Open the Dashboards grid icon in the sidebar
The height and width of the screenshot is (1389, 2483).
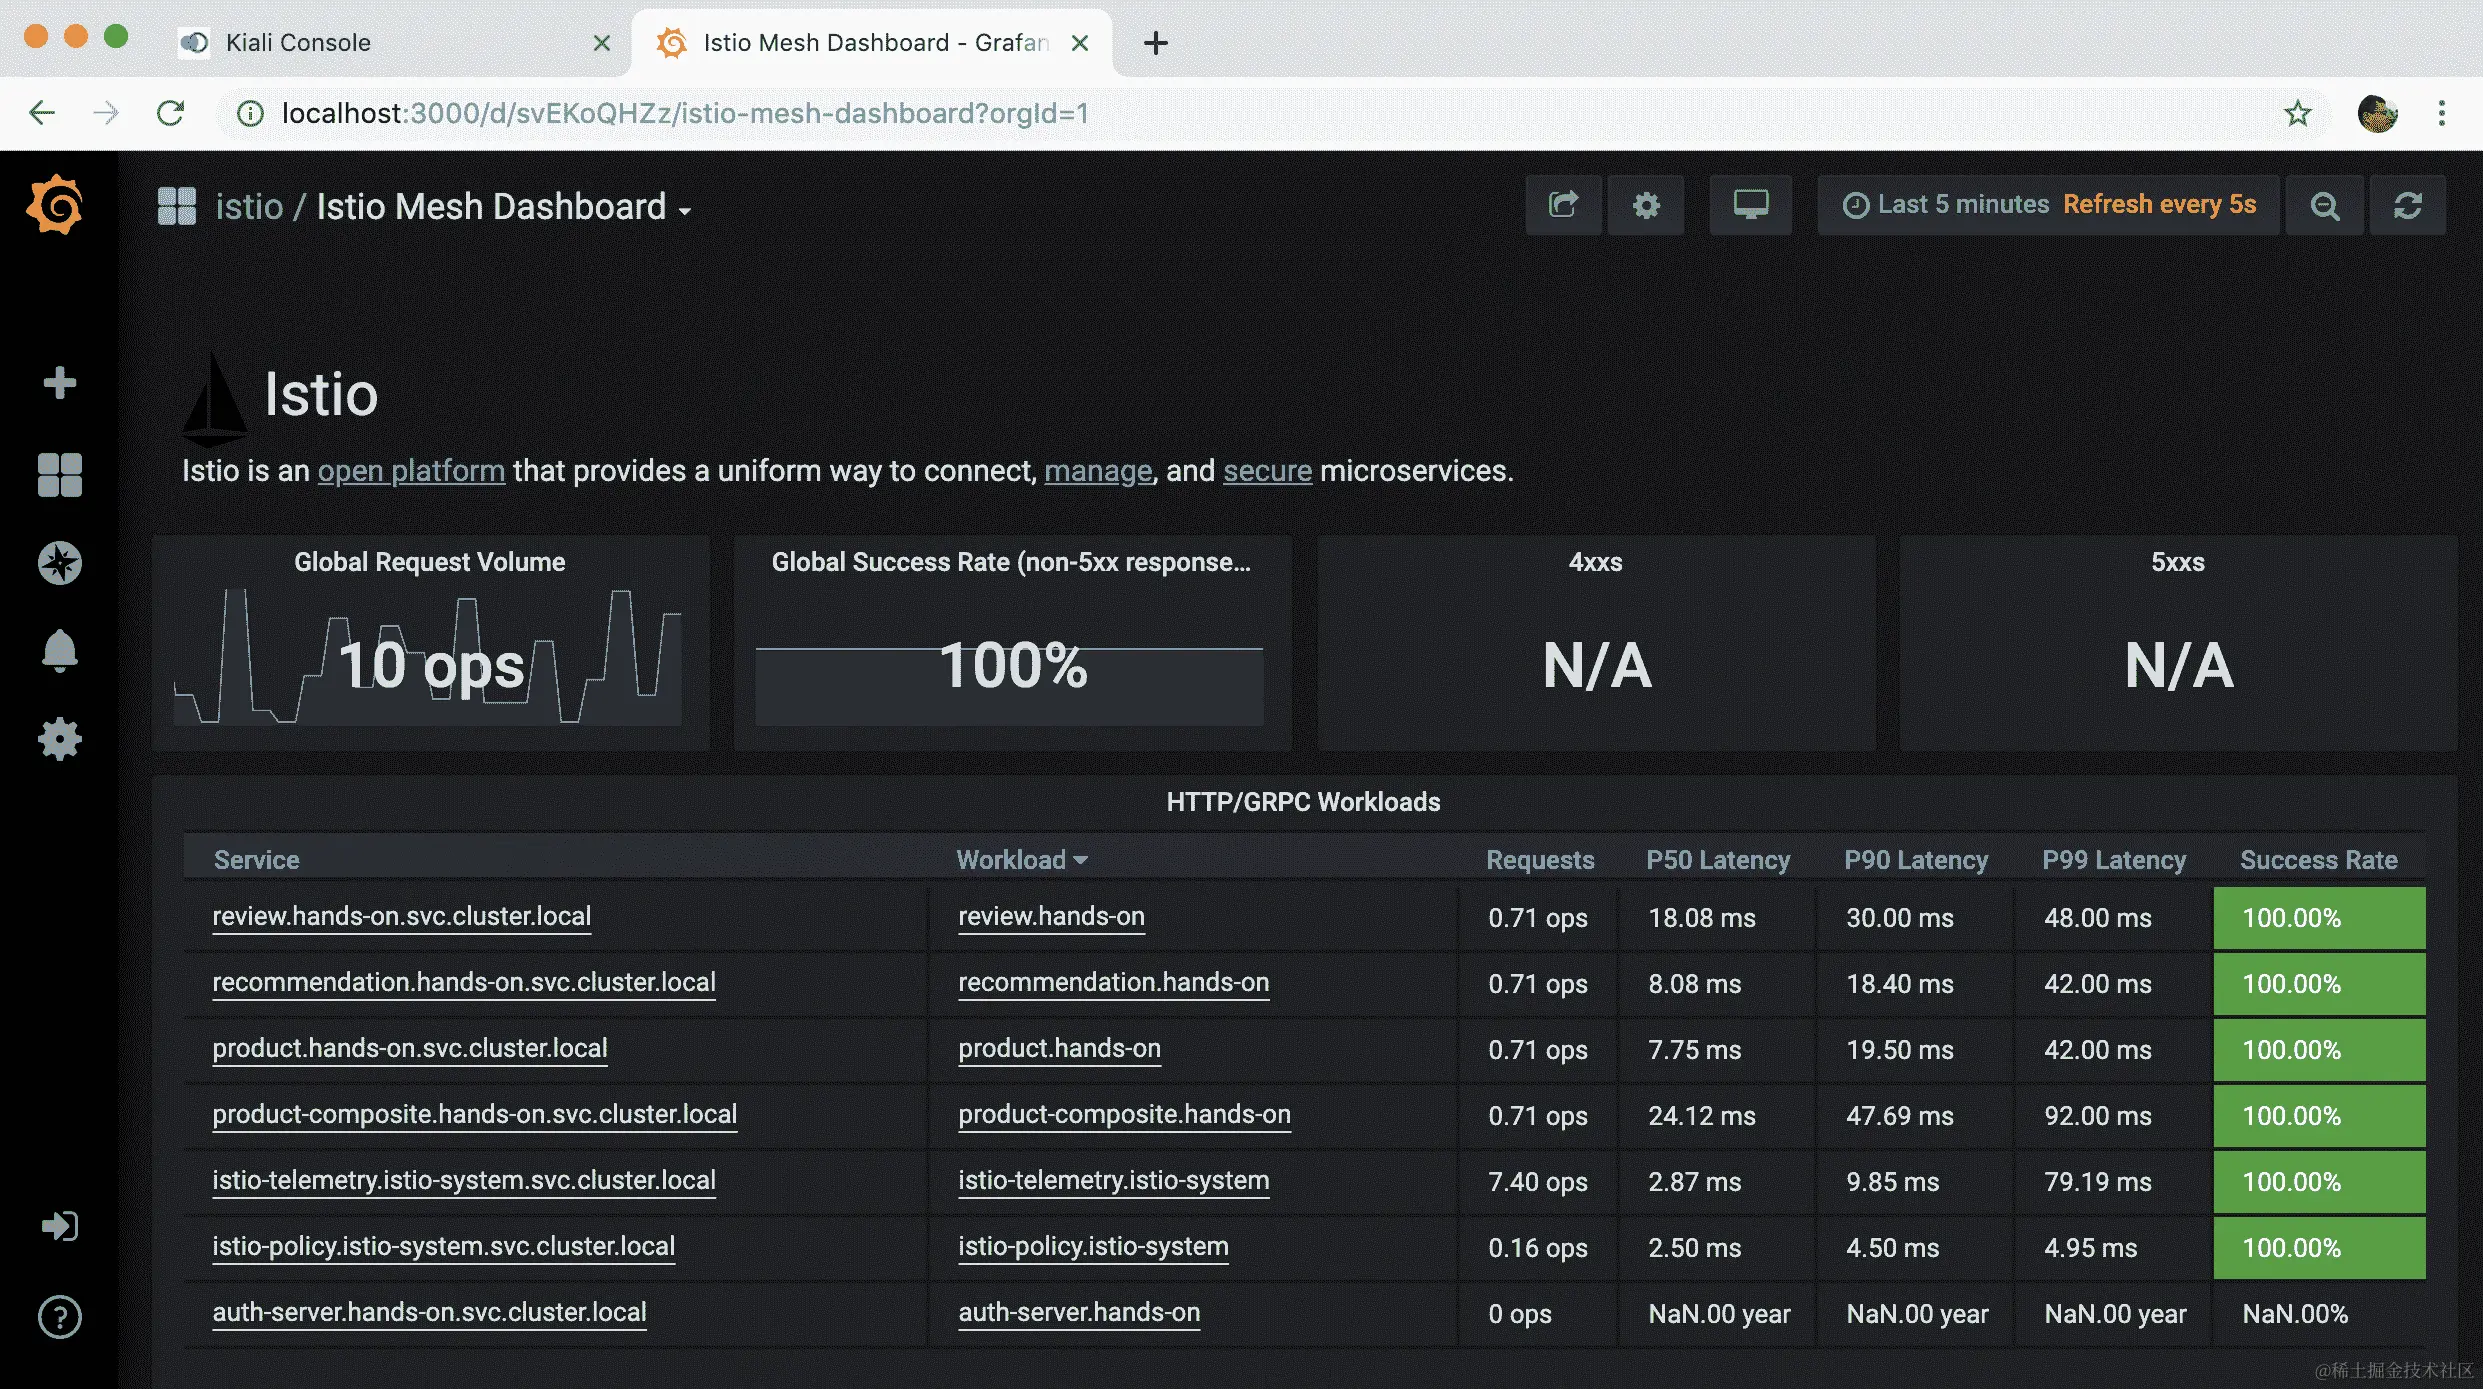[x=59, y=474]
